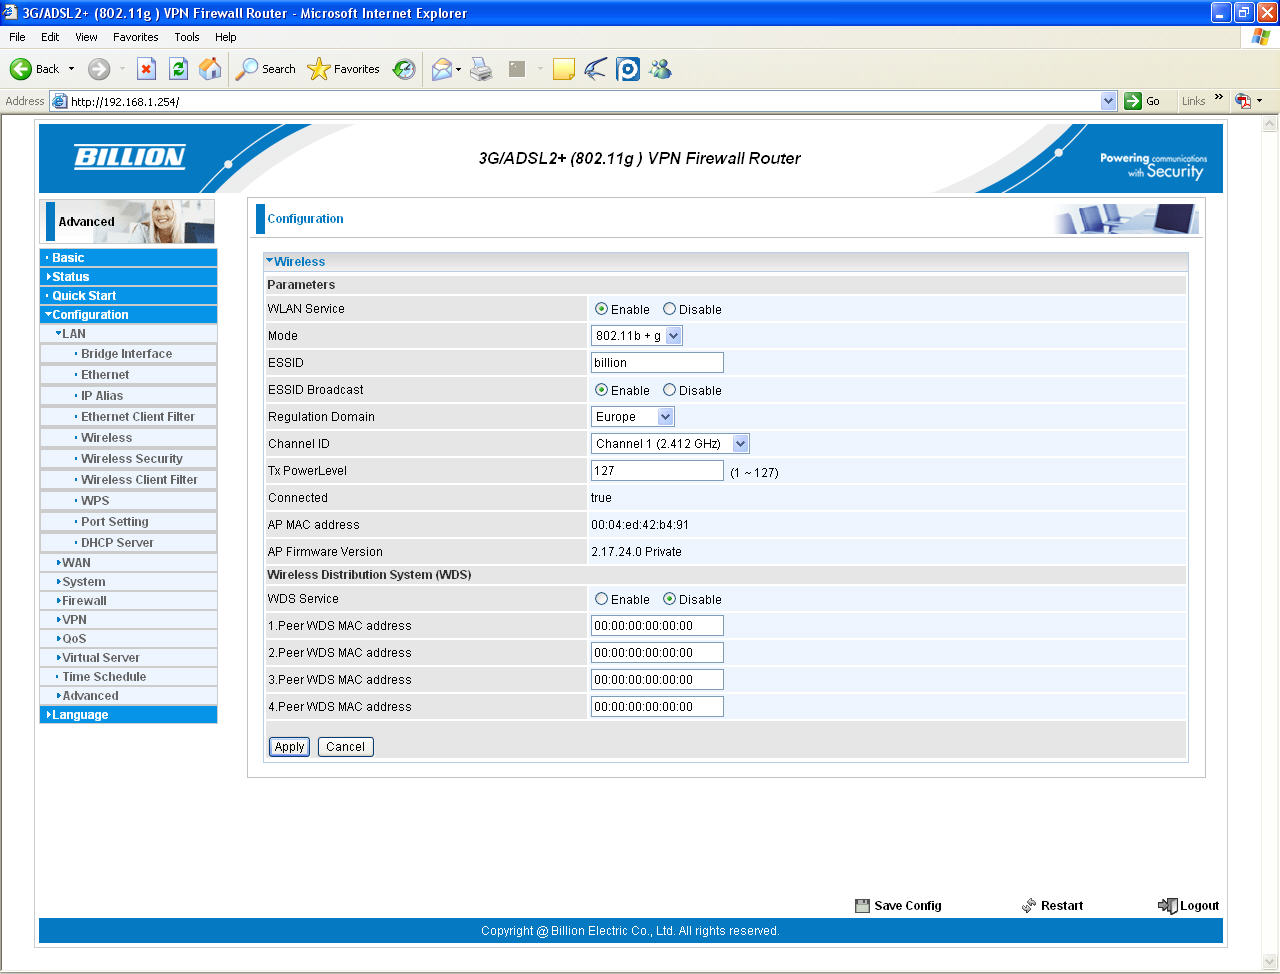Screen dimensions: 1280x974
Task: Click the Restart icon
Action: click(1029, 906)
